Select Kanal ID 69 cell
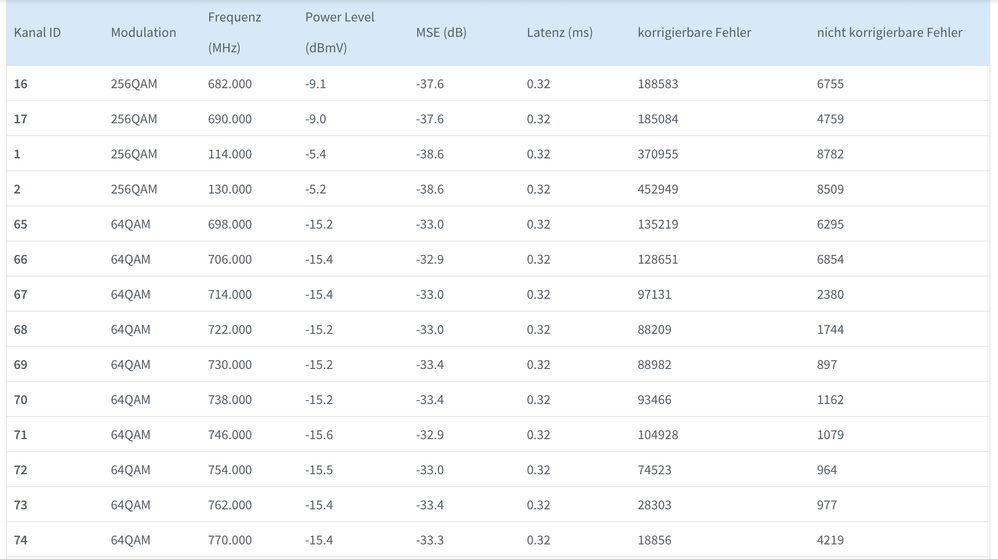The width and height of the screenshot is (998, 559). pyautogui.click(x=20, y=364)
